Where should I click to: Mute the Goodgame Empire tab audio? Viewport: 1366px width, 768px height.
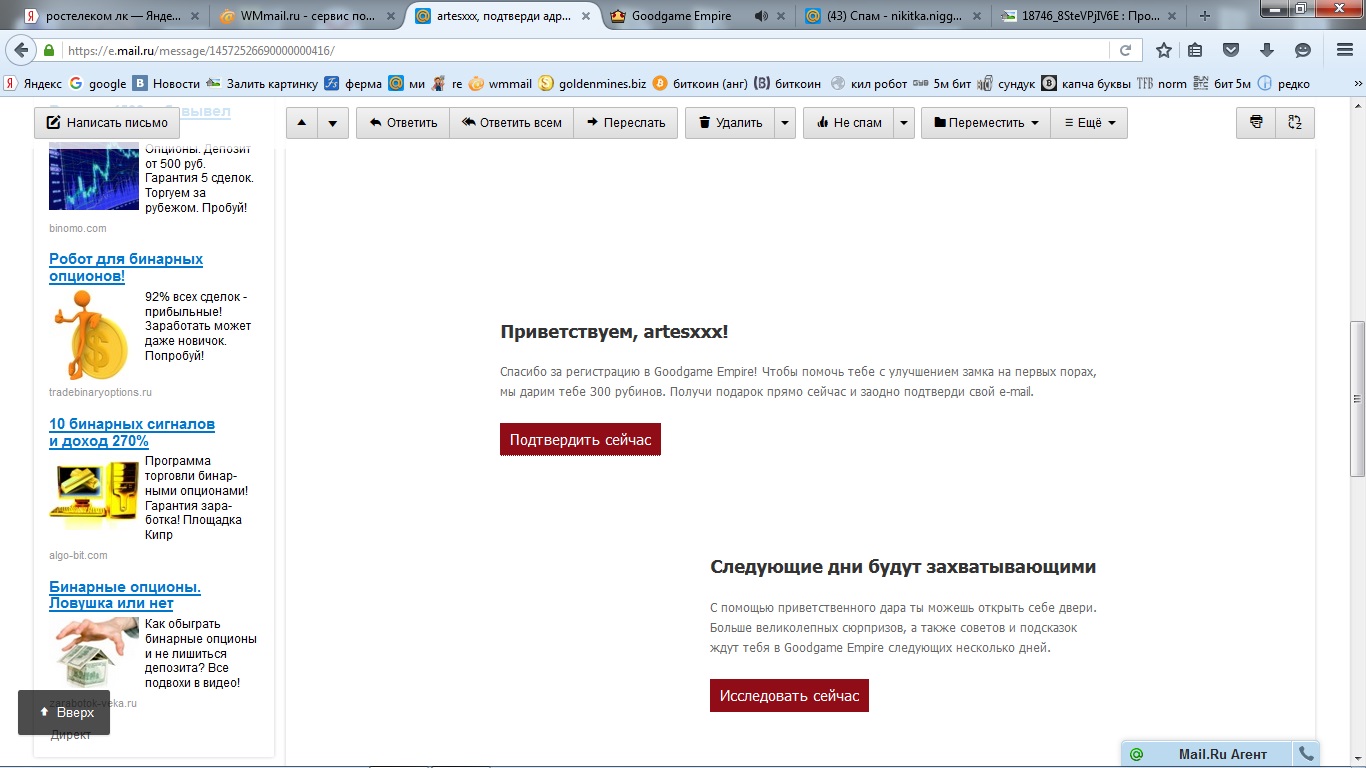[x=762, y=16]
